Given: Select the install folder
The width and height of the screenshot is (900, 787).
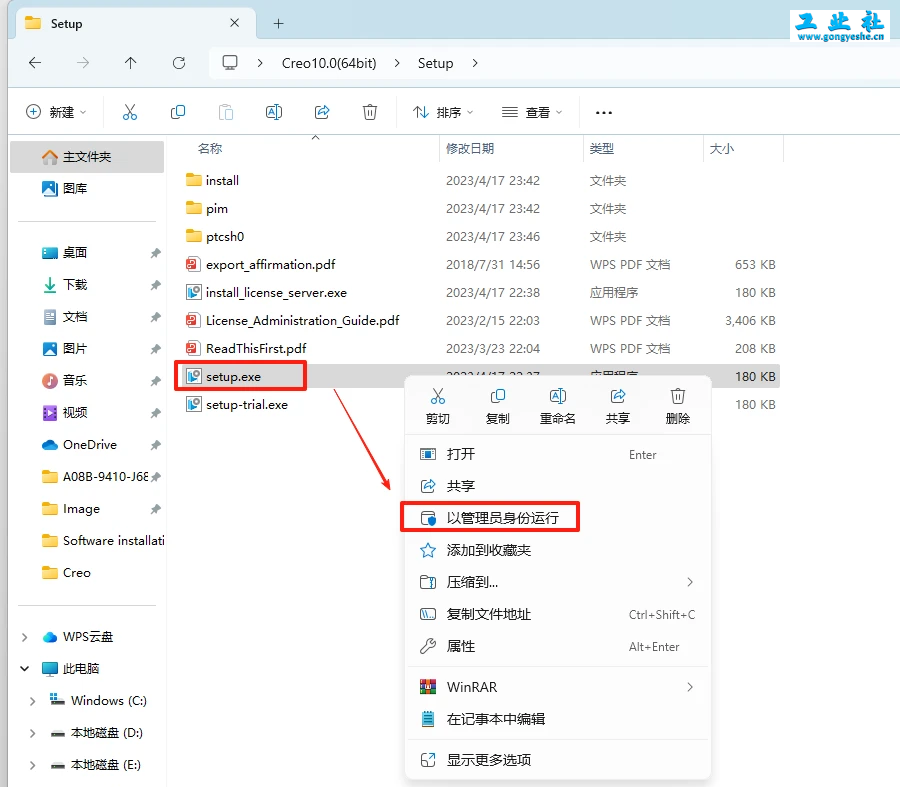Looking at the screenshot, I should coord(212,180).
